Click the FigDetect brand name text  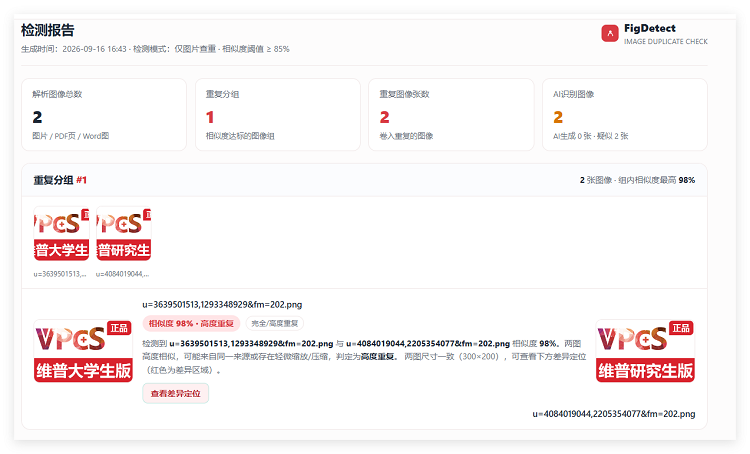[x=650, y=28]
